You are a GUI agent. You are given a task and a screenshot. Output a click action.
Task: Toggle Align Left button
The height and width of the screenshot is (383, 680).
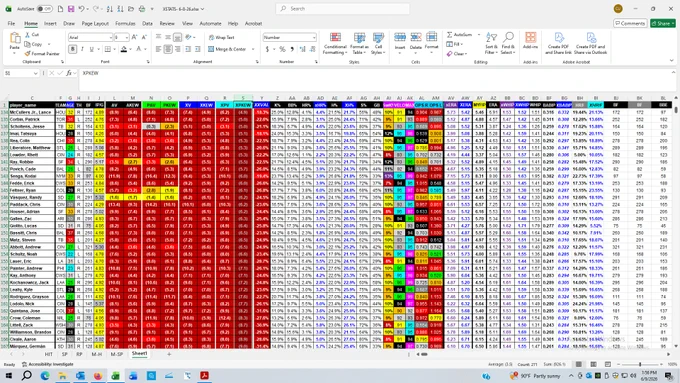point(158,49)
